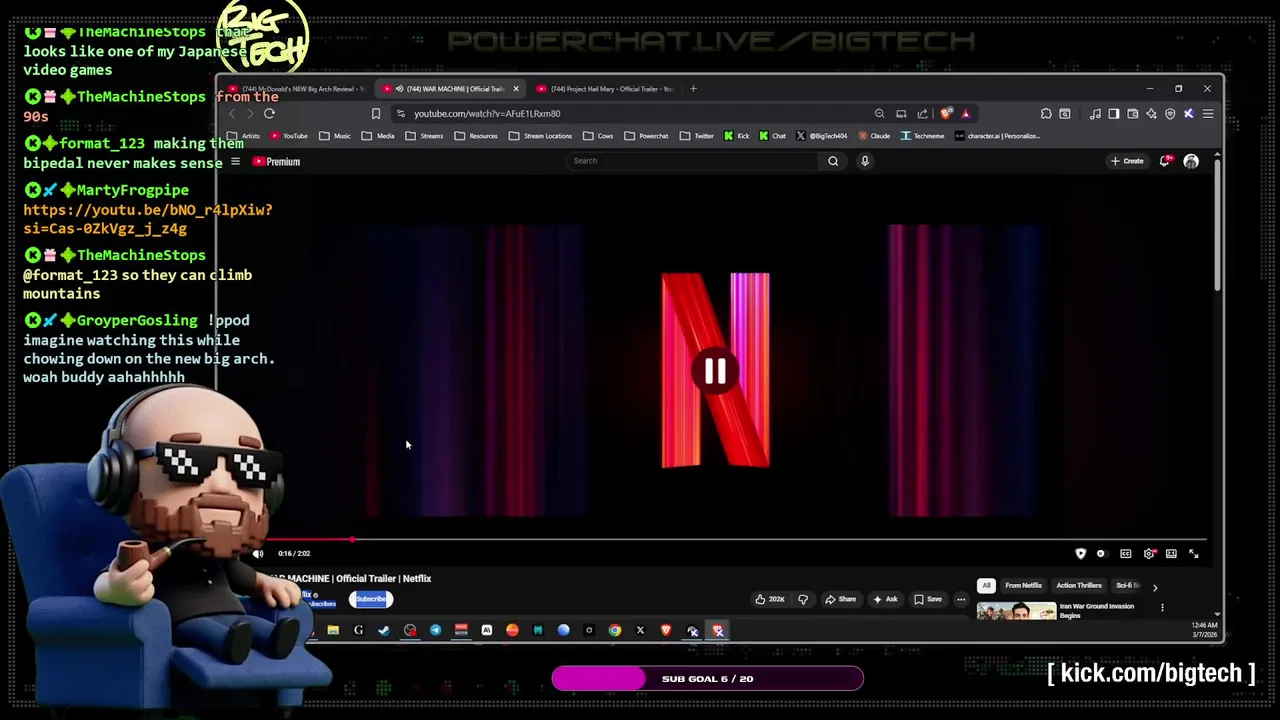Viewport: 1280px width, 720px height.
Task: Reload the current page
Action: point(269,114)
